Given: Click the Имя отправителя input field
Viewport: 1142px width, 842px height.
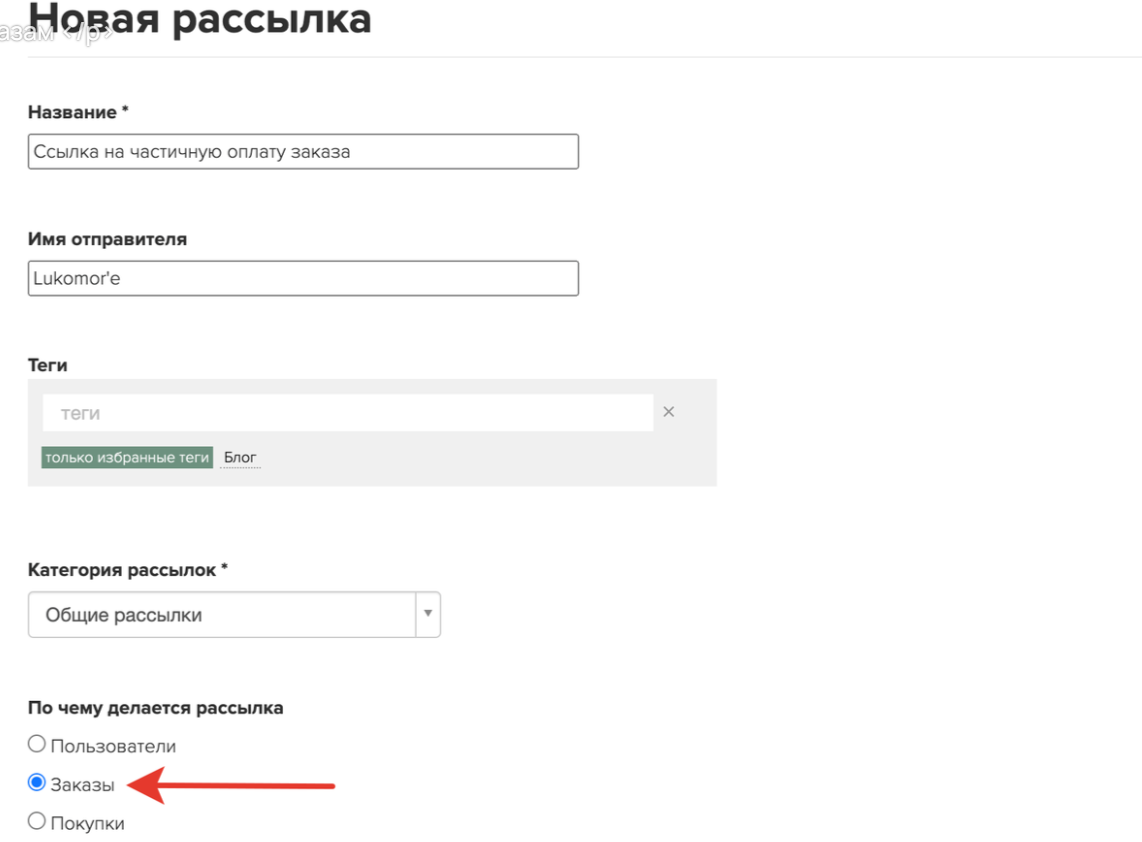Looking at the screenshot, I should click(x=303, y=278).
